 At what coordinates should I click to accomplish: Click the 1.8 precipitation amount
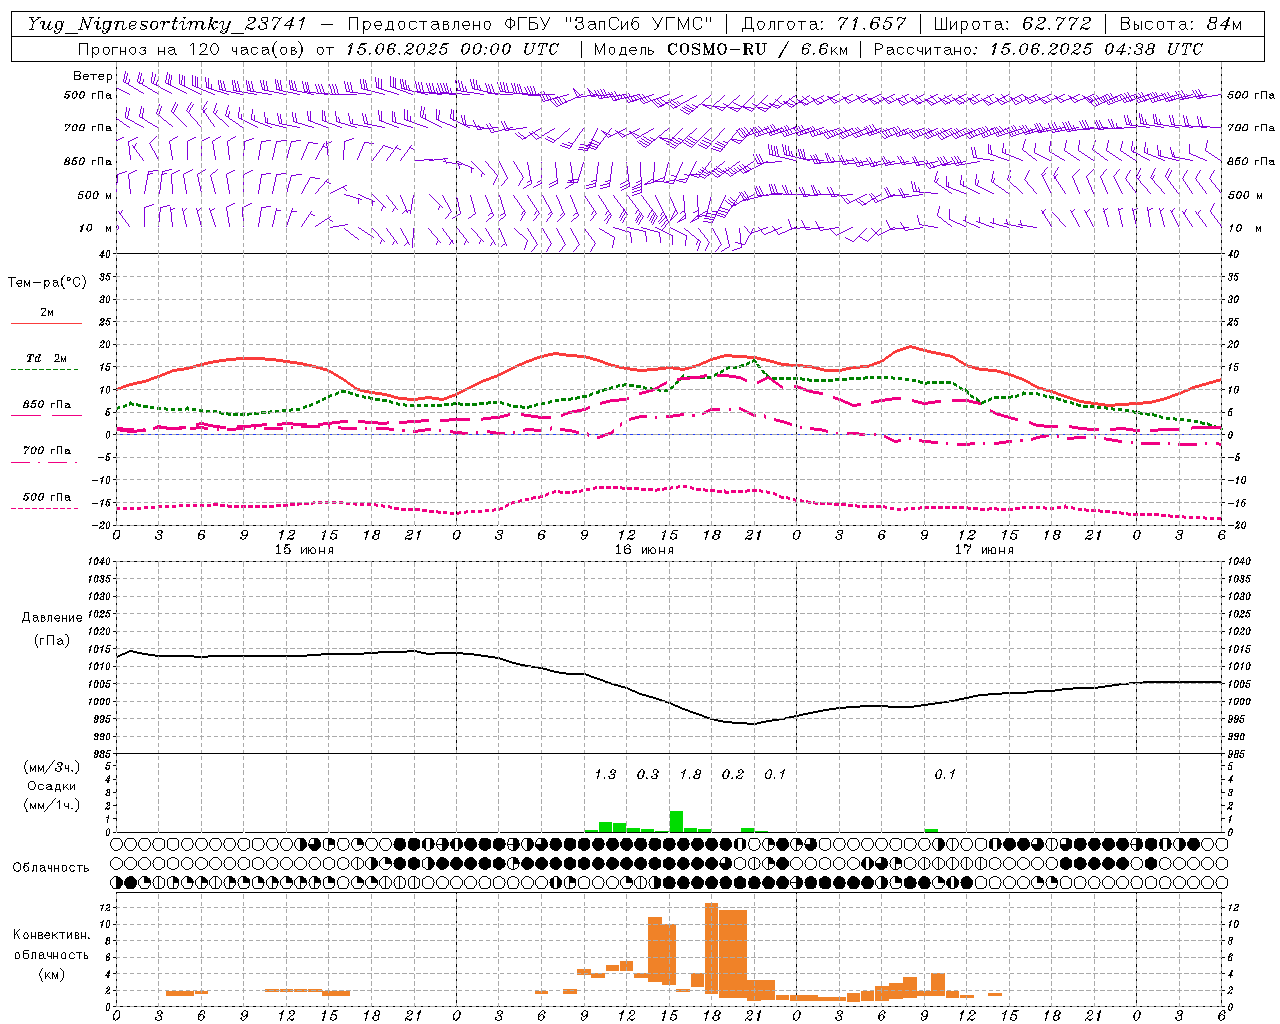pyautogui.click(x=690, y=775)
